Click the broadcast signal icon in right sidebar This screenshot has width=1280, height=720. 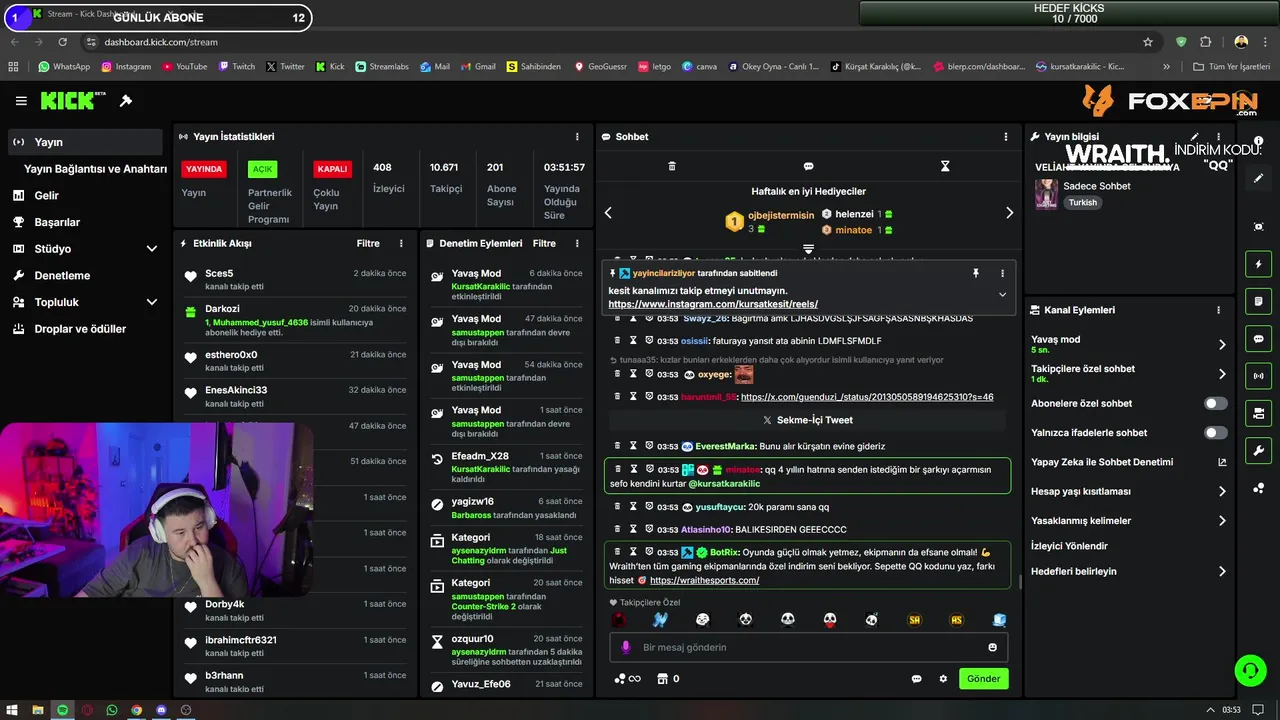1258,376
